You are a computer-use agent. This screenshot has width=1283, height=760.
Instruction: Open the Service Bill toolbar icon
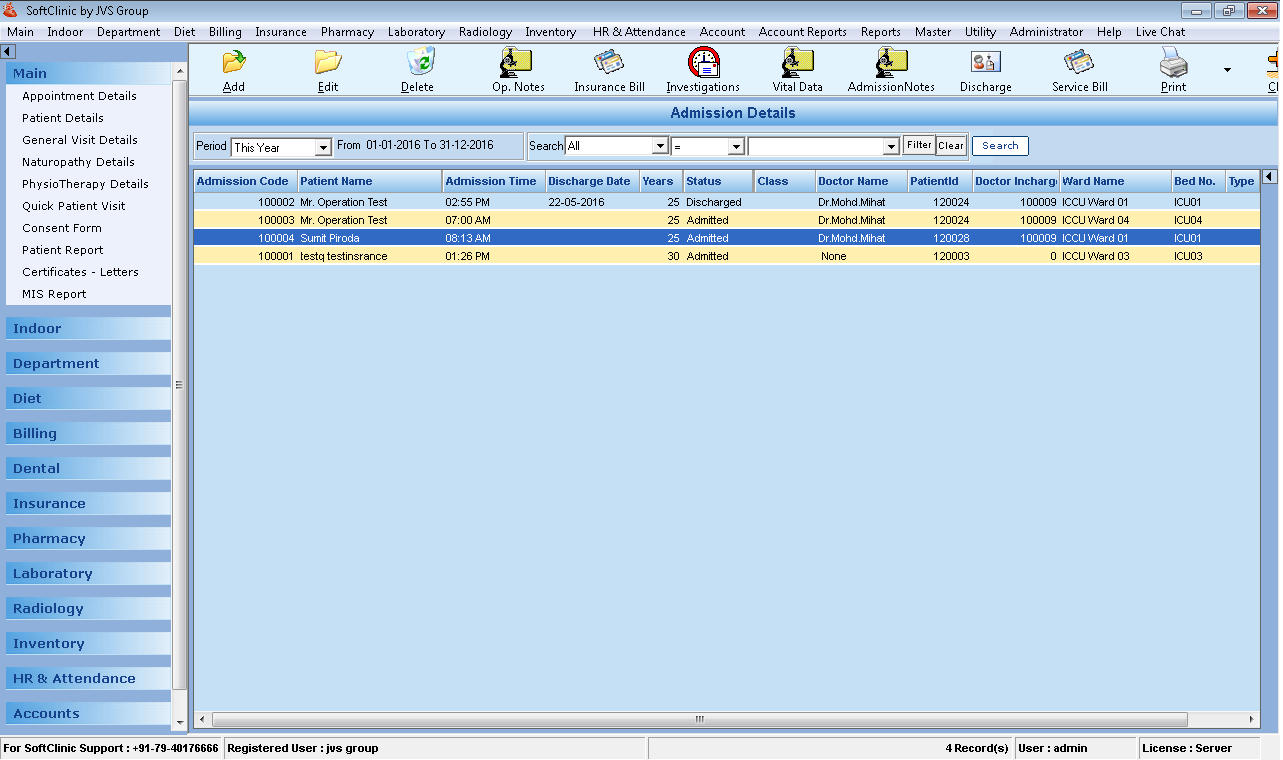[1079, 63]
